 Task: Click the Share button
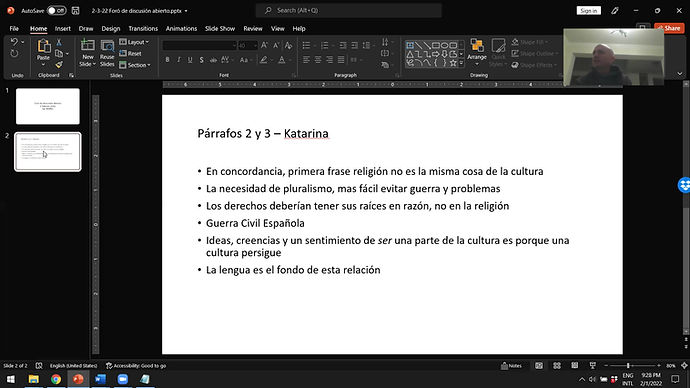[x=669, y=28]
